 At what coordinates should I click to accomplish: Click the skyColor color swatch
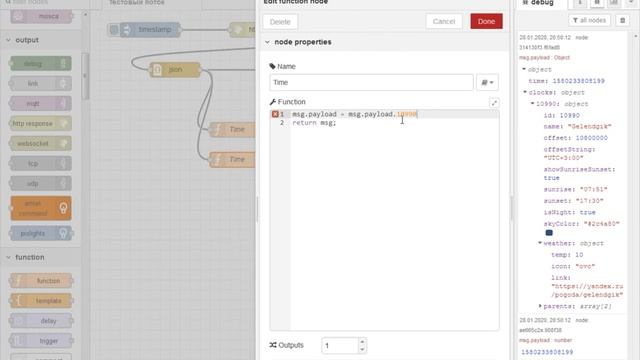tap(549, 233)
